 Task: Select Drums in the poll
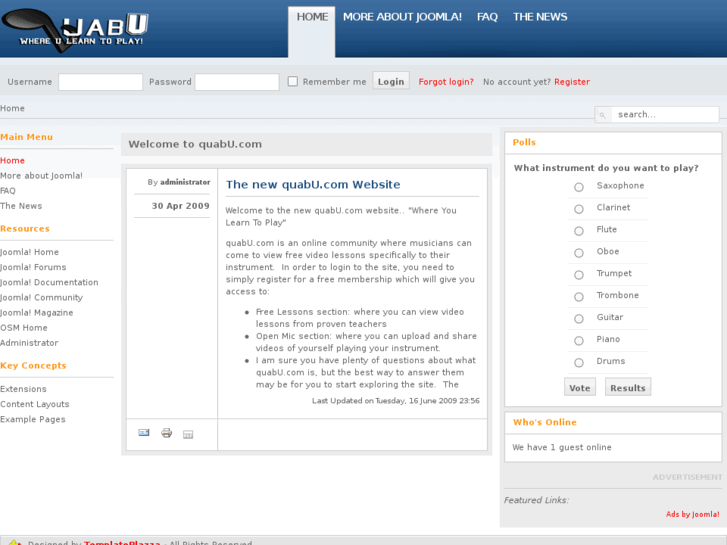(x=579, y=363)
